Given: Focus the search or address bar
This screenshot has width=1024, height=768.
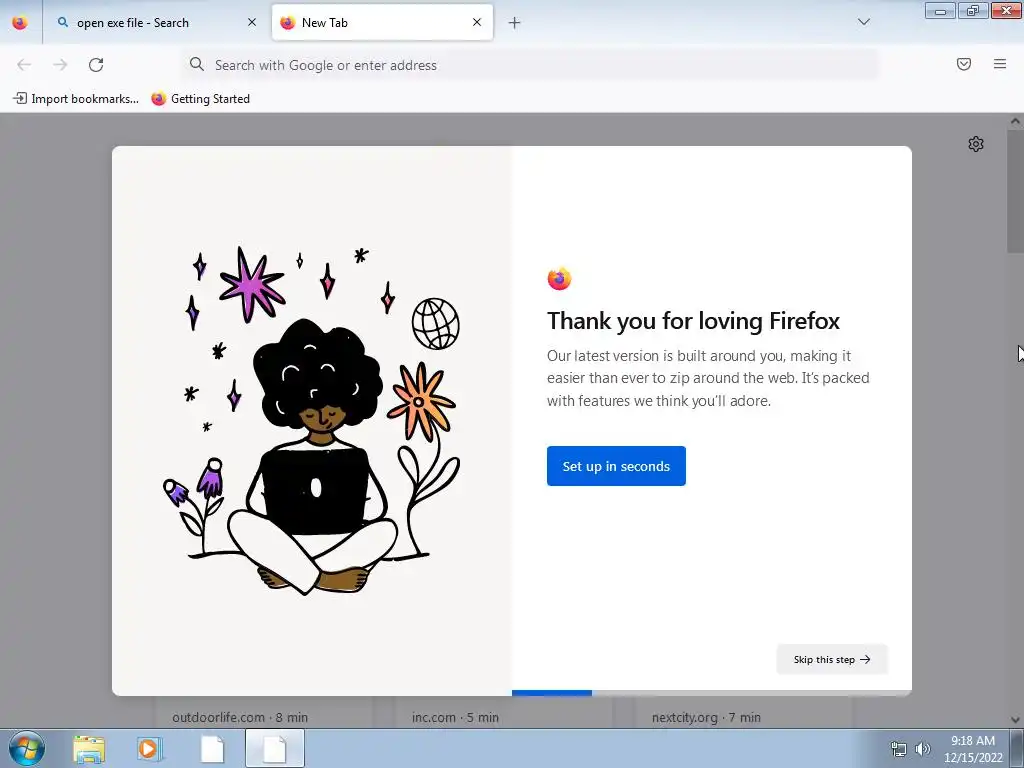Looking at the screenshot, I should [532, 65].
